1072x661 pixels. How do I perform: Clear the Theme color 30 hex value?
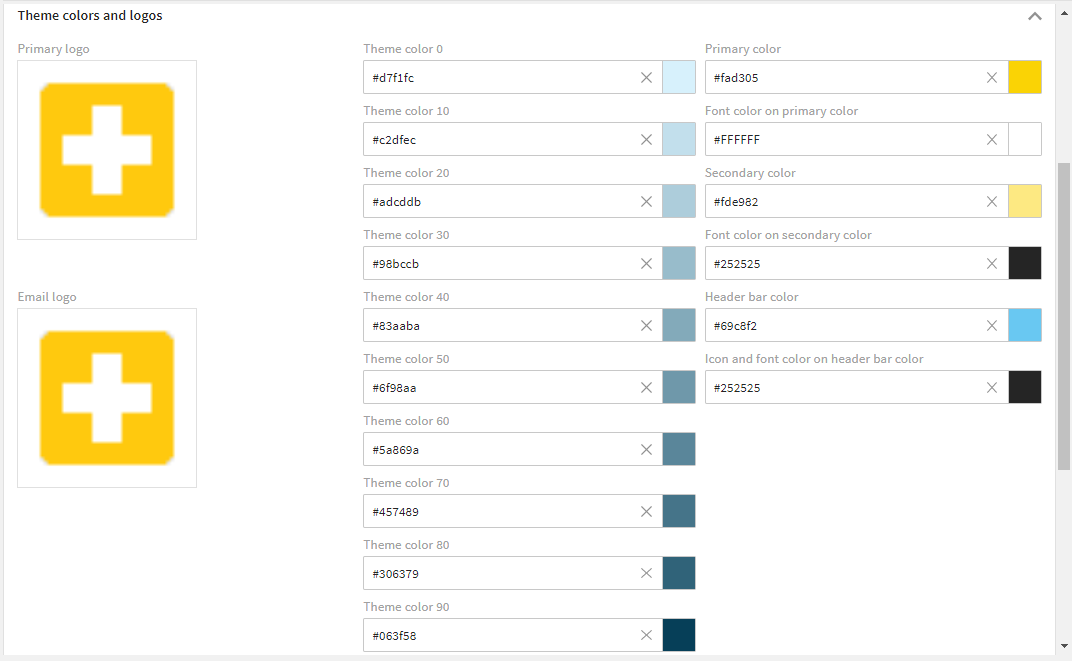646,263
